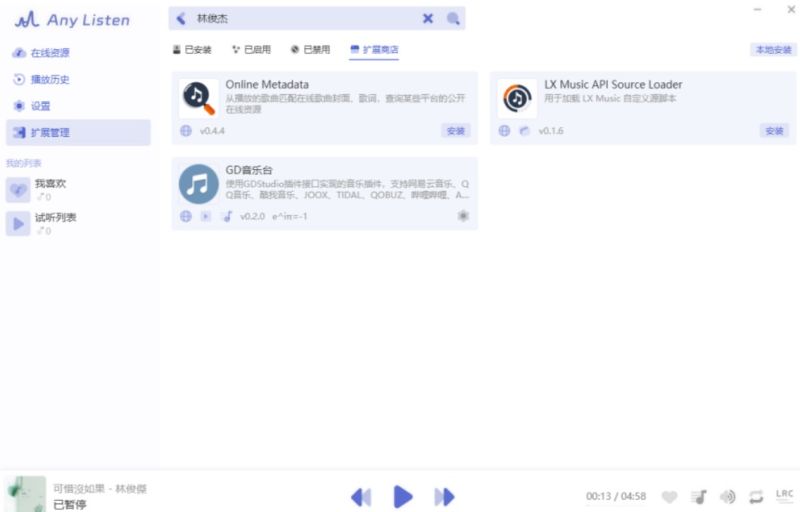
Task: Switch to the 扩展商店 tab
Action: point(374,49)
